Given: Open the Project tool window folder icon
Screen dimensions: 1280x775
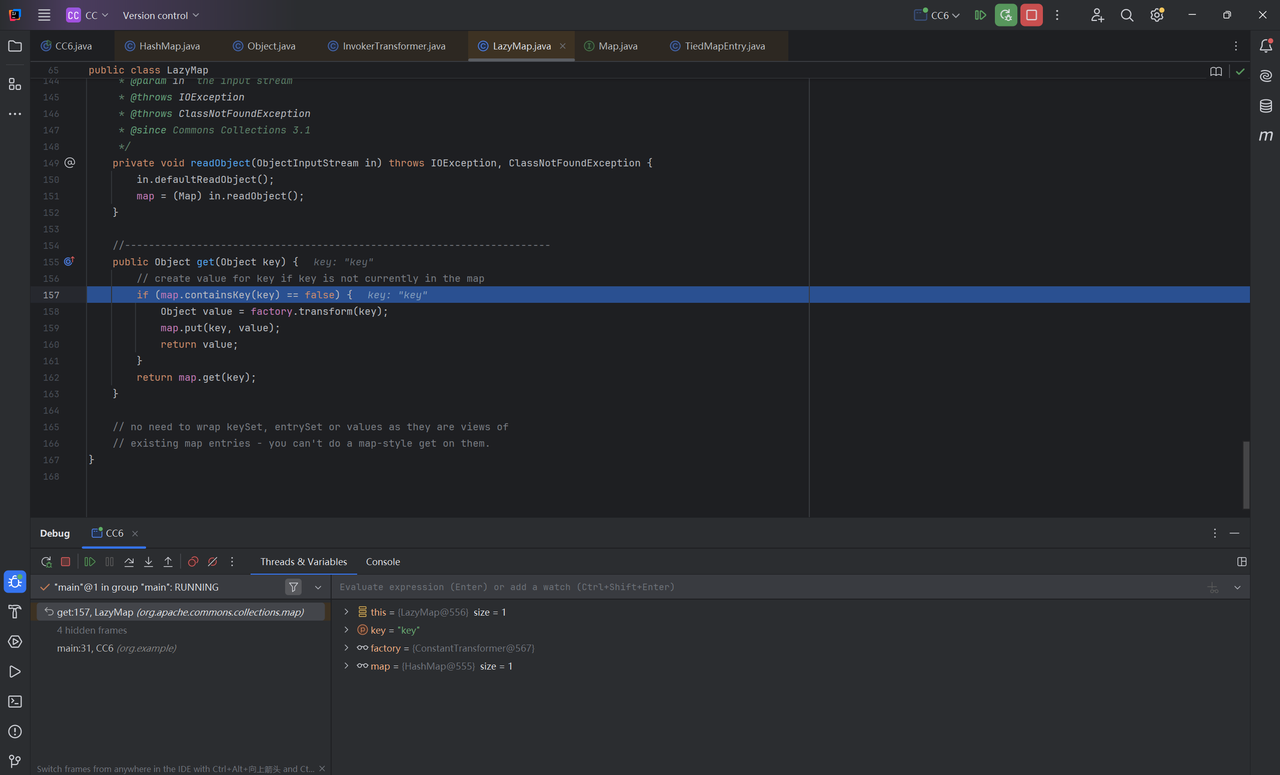Looking at the screenshot, I should [x=14, y=46].
